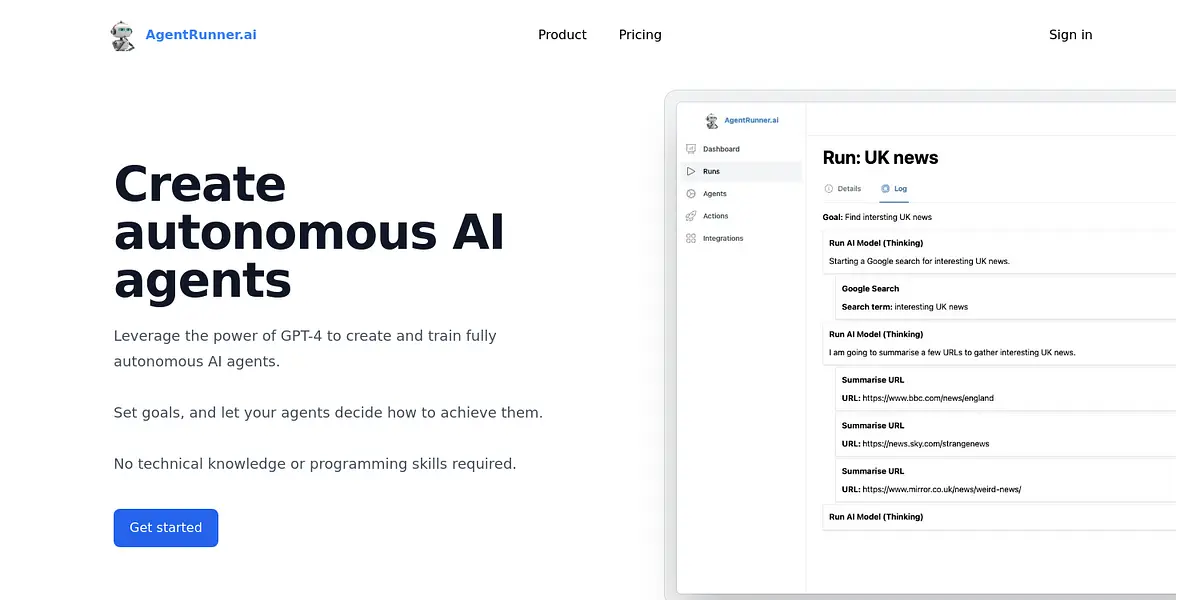Screen dimensions: 1200x600
Task: Click the AgentRunner.ai robot logo in header
Action: click(123, 35)
